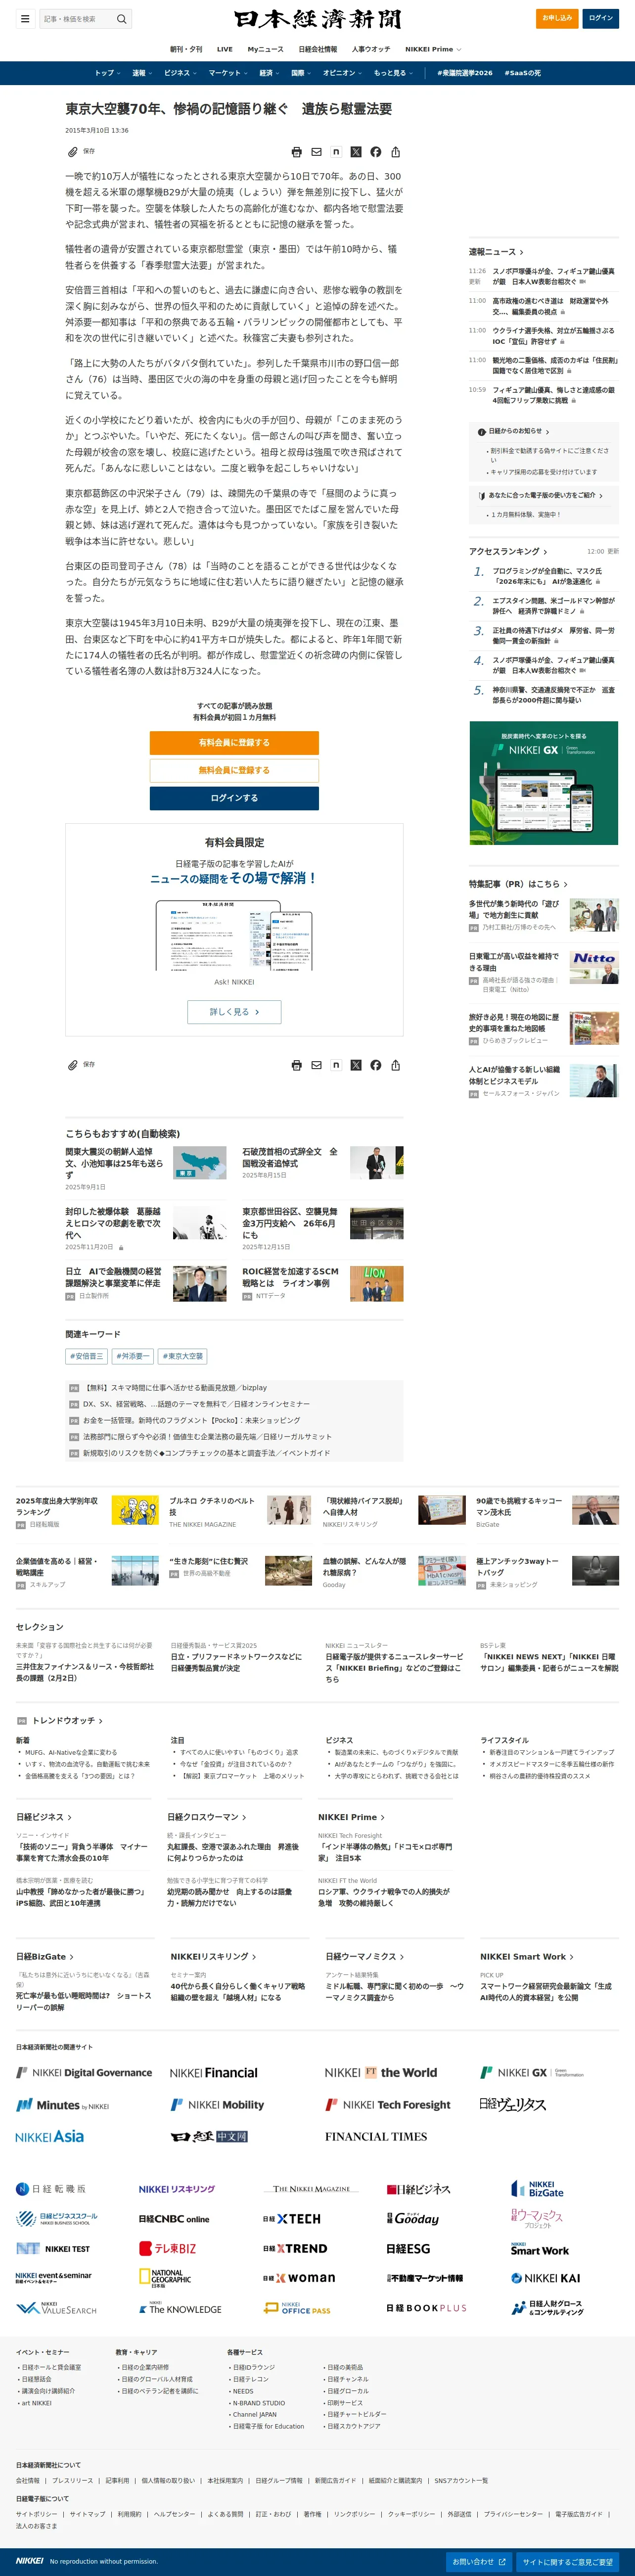
Task: Click the NATIONAL GEOGRAPHIC logo
Action: [x=165, y=2278]
